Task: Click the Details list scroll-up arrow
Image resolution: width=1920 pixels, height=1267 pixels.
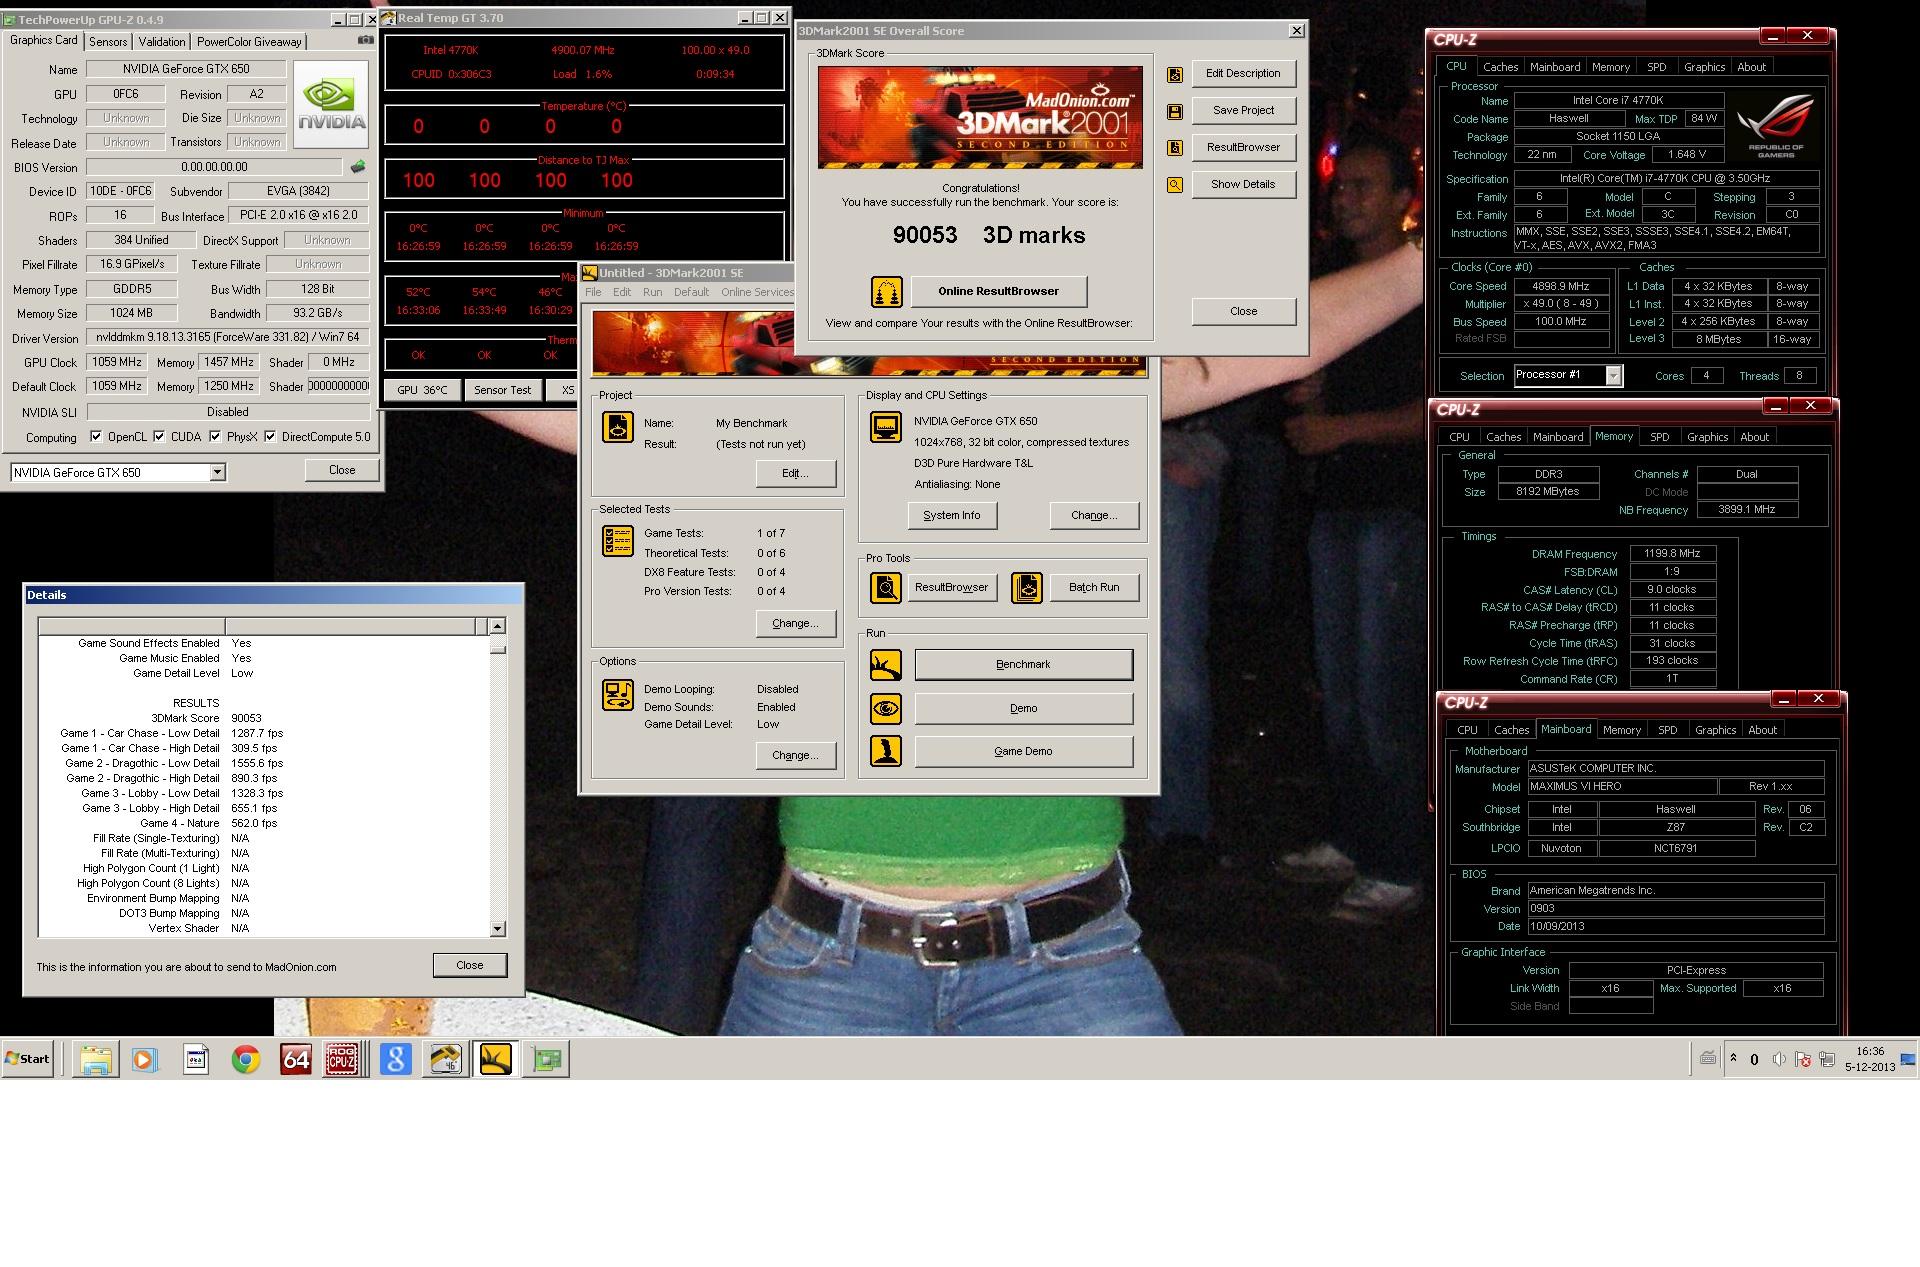Action: 497,626
